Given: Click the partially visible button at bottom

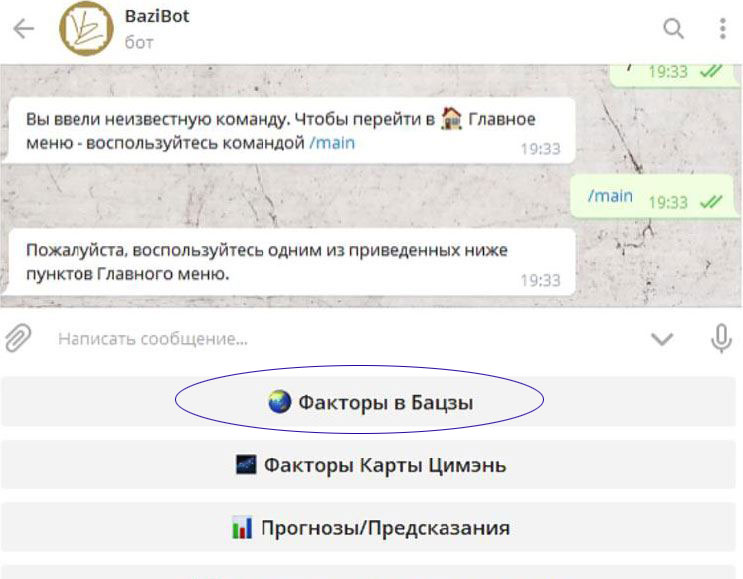Looking at the screenshot, I should click(x=371, y=573).
